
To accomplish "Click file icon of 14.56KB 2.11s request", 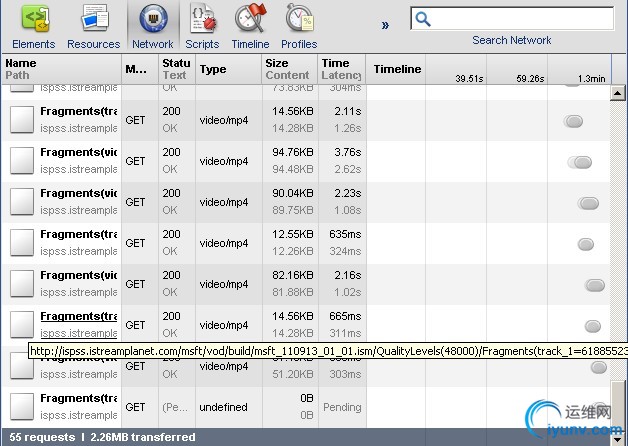I will point(22,120).
